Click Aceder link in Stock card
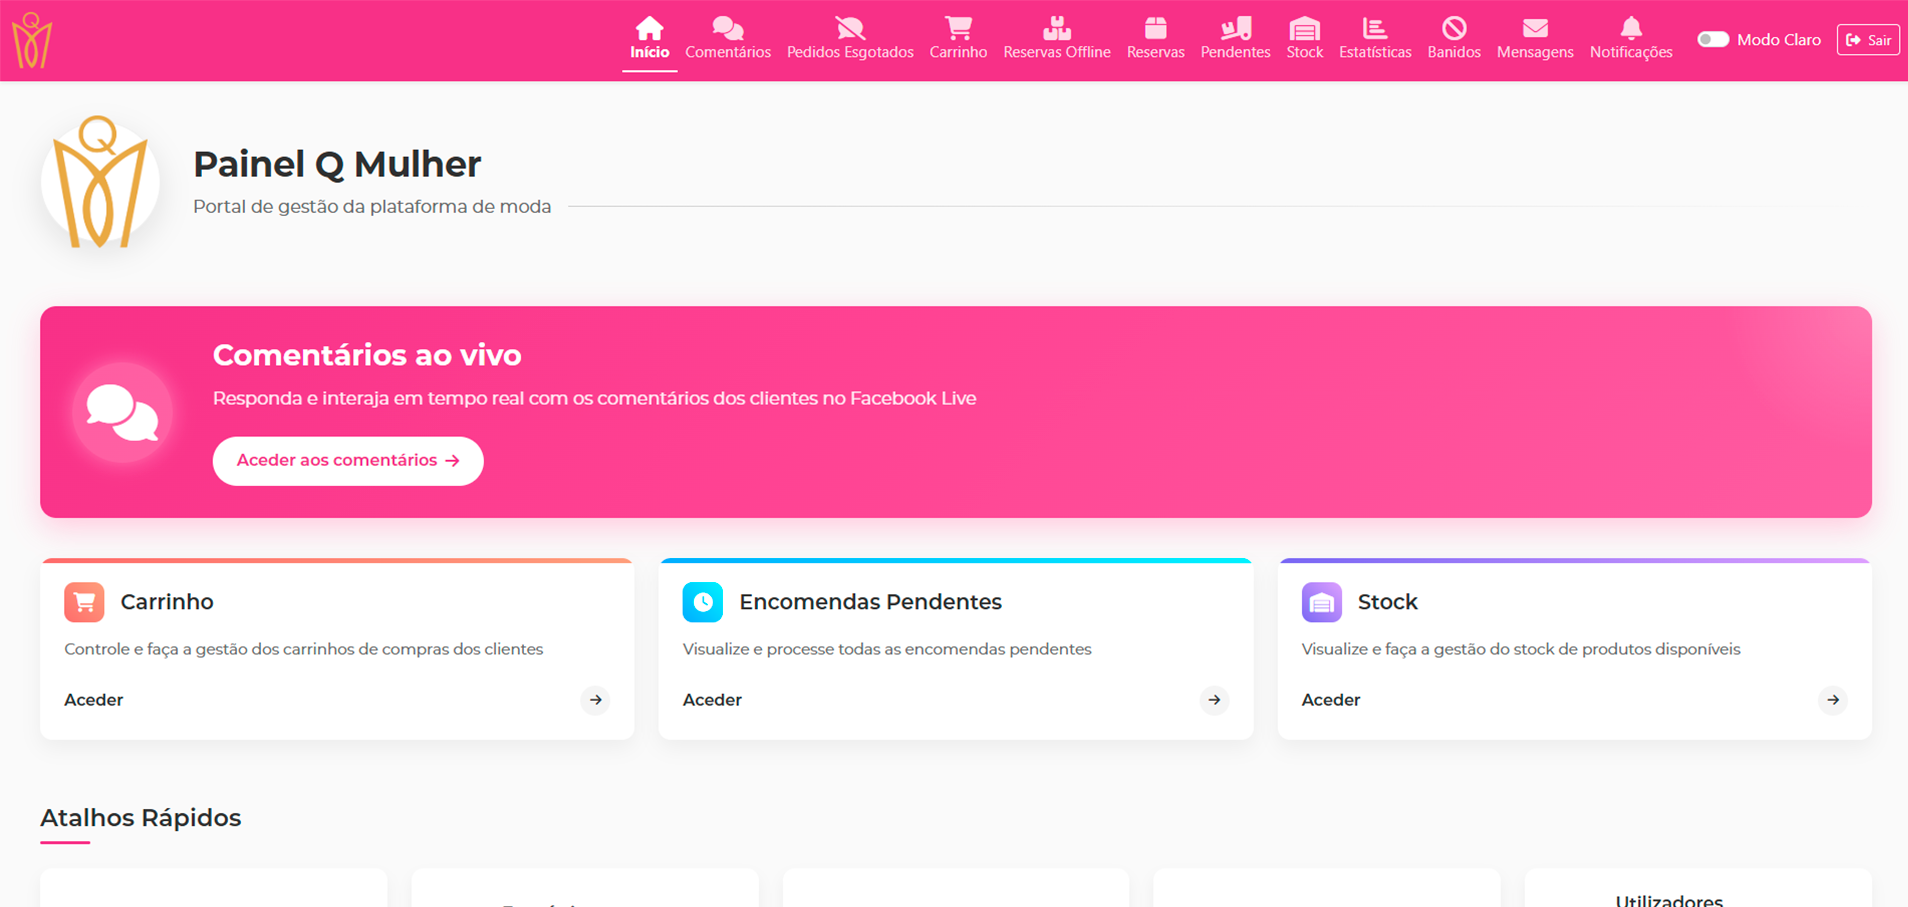This screenshot has width=1908, height=907. (1330, 700)
